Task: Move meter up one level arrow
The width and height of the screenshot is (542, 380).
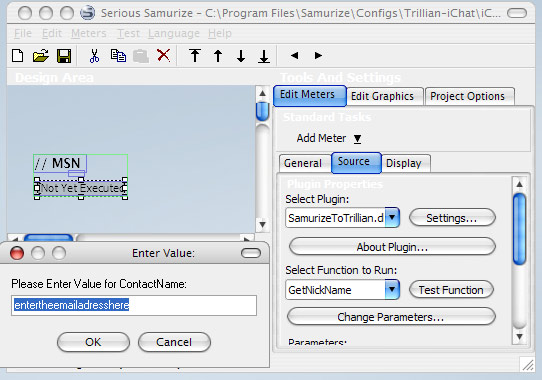Action: pos(218,56)
